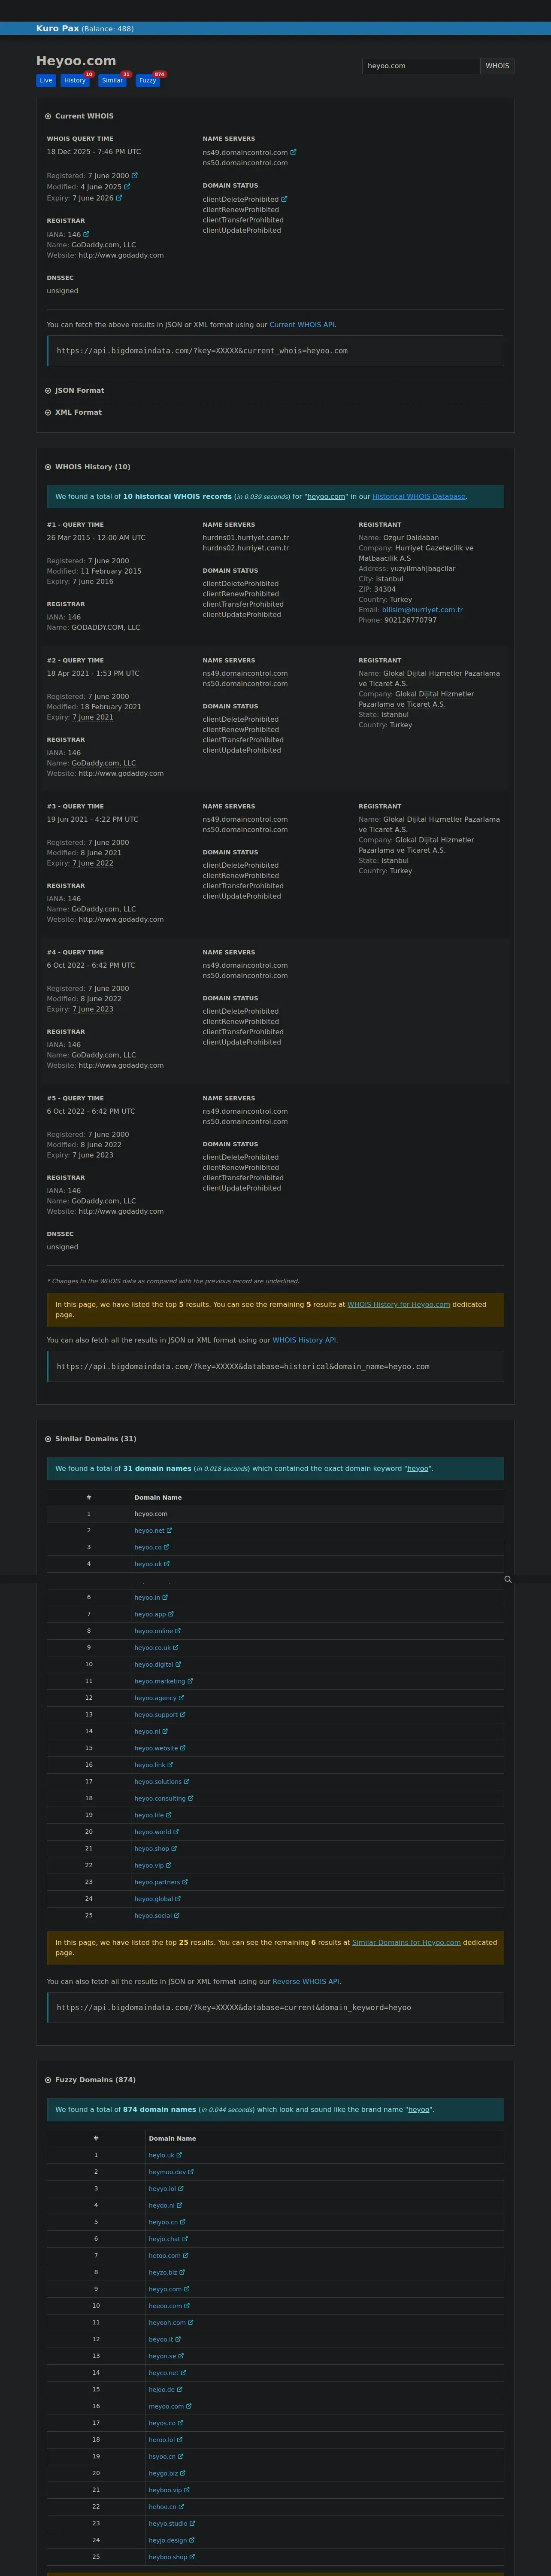Screen dimensions: 551x2576
Task: Click the magnifier search icon in sticky bar
Action: coord(508,1580)
